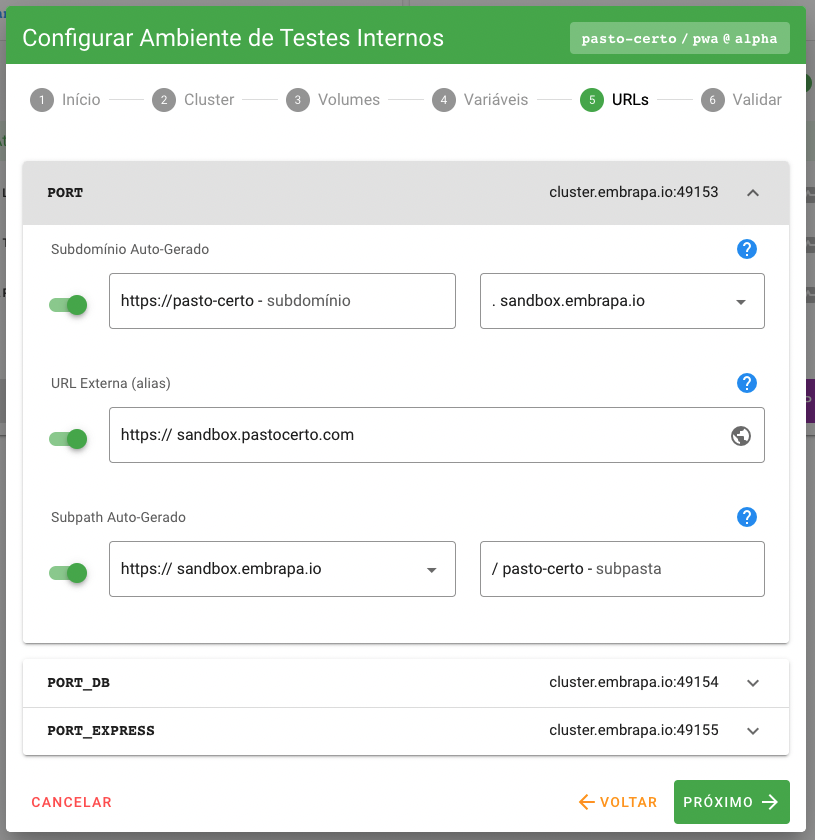Turn off the URL Externa alias switch
The image size is (815, 840).
point(68,439)
